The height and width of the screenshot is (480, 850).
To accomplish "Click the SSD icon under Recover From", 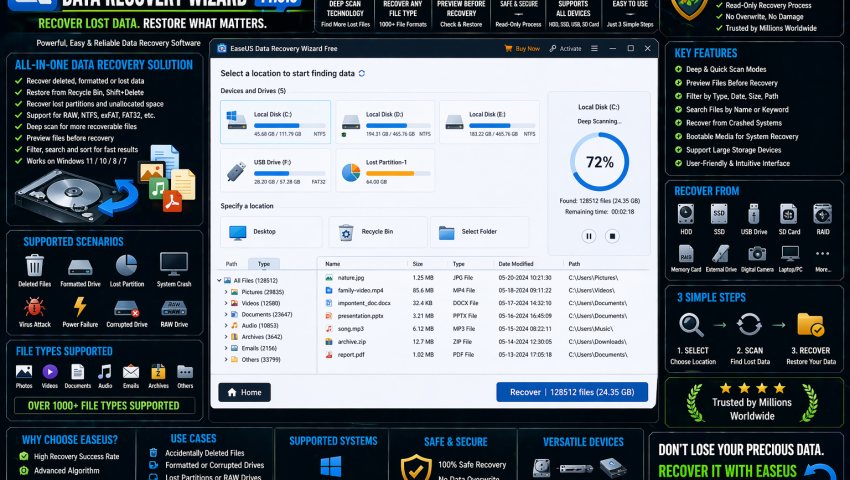I will [x=719, y=214].
